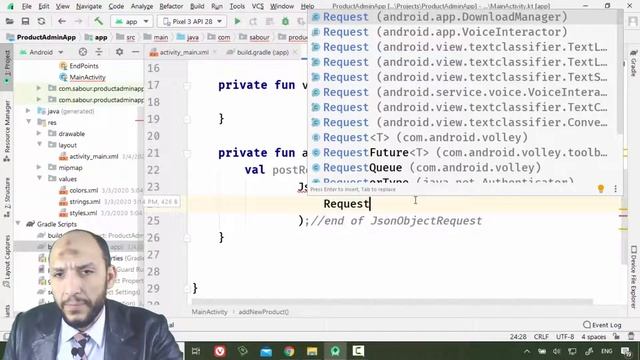640x360 pixels.
Task: Open Device File Explorer side tab
Action: click(x=633, y=277)
